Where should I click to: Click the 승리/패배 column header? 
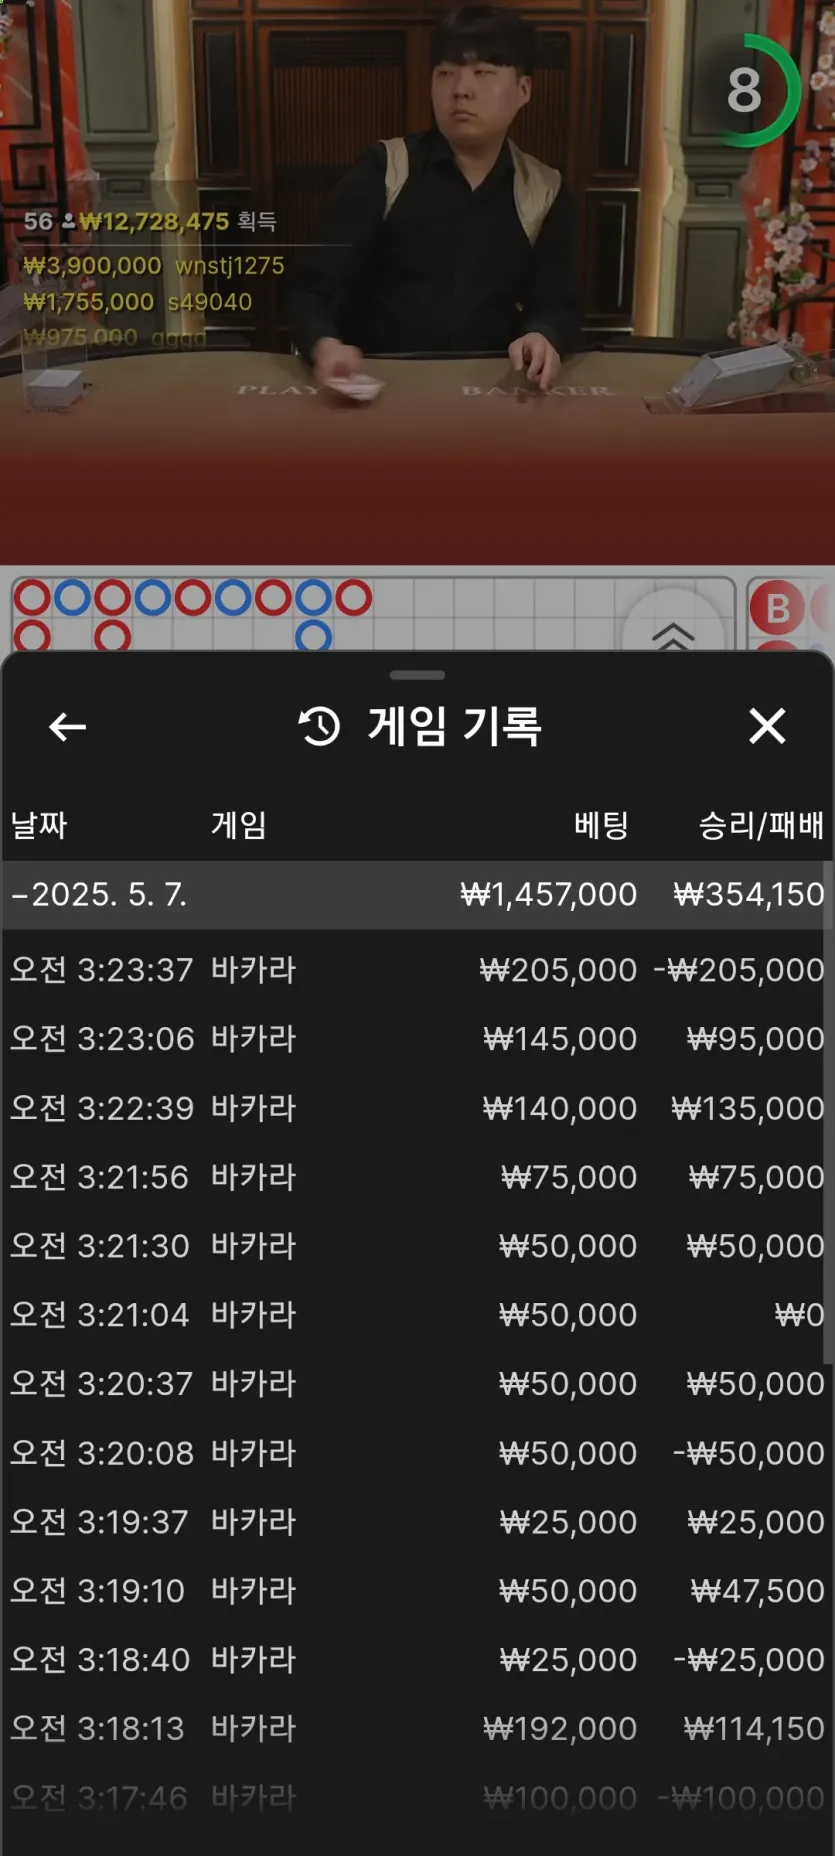[x=761, y=825]
